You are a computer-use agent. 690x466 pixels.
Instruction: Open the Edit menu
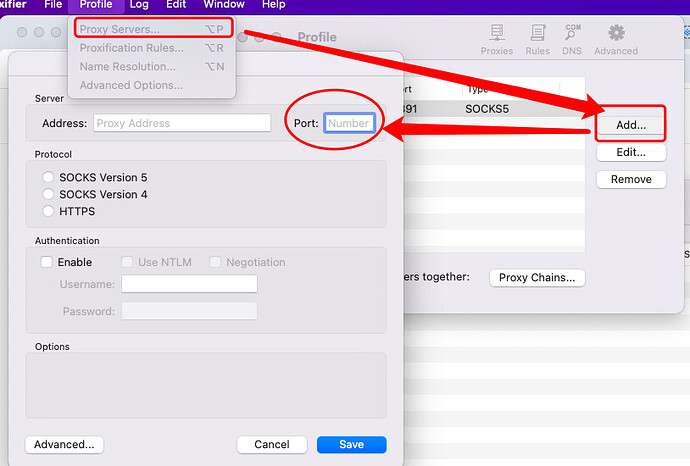tap(176, 5)
